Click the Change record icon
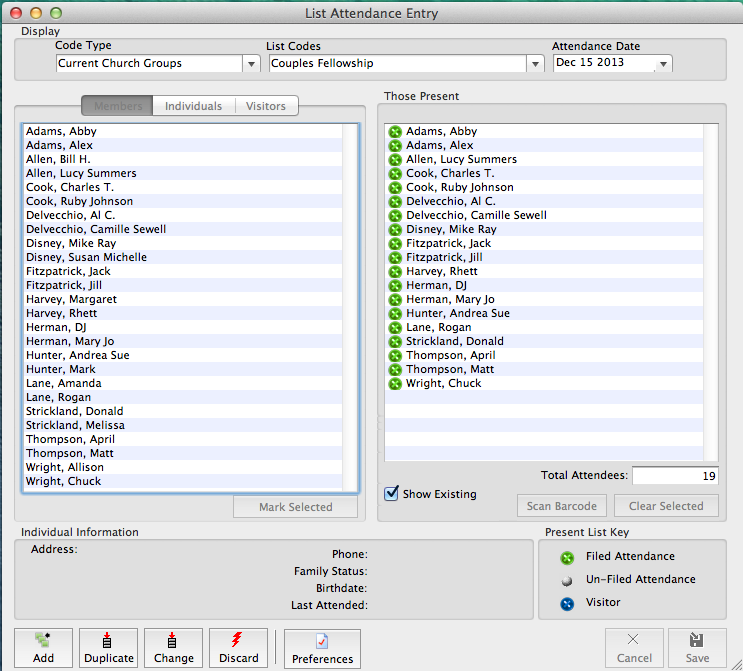This screenshot has width=743, height=671. tap(173, 641)
